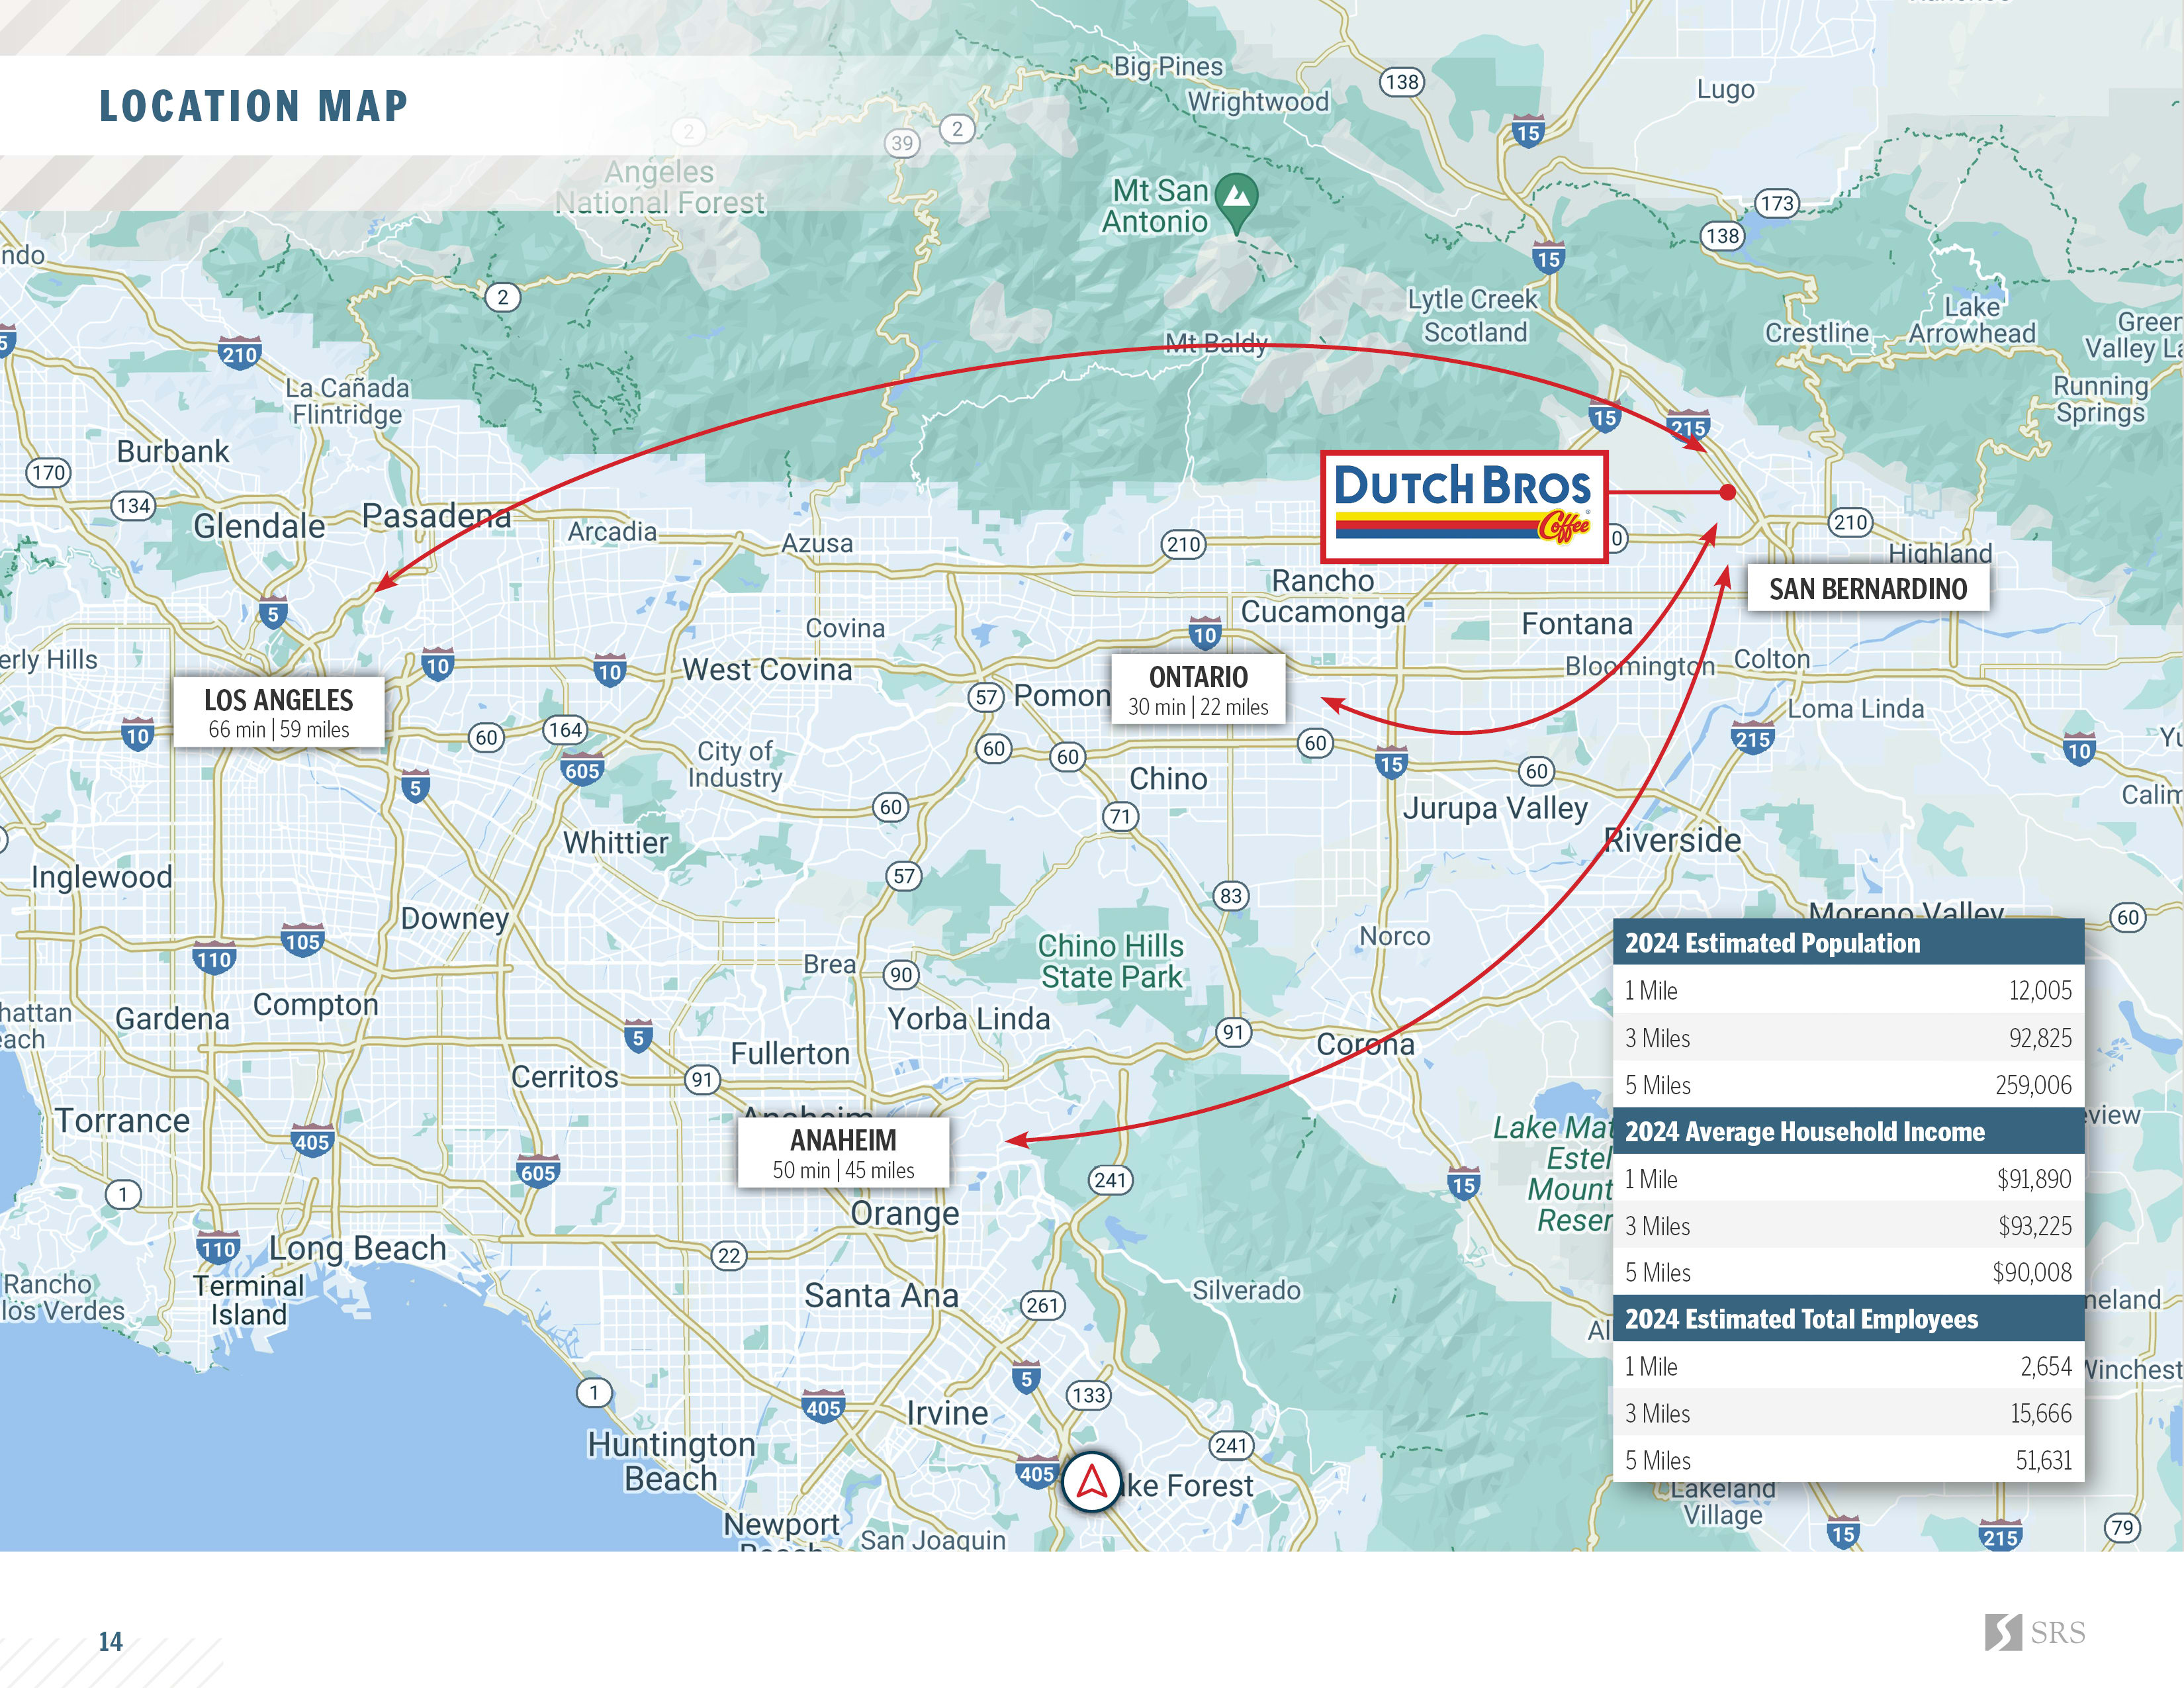Click the route 261 highway shield
The height and width of the screenshot is (1688, 2184).
tap(1042, 1304)
